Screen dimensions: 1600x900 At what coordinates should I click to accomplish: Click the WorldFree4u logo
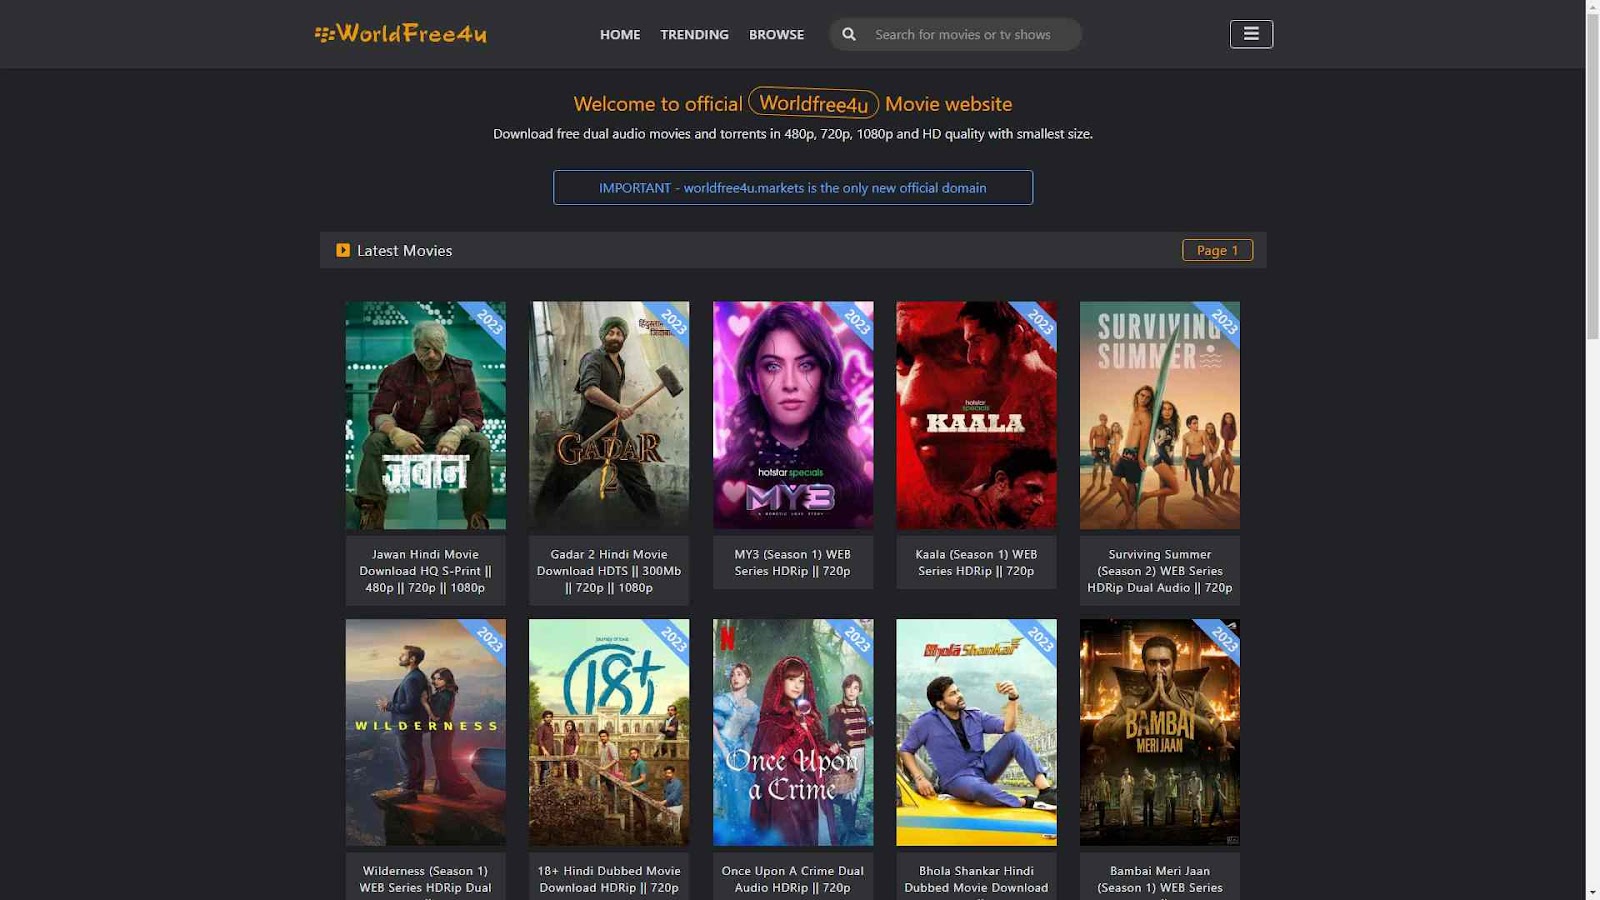[401, 34]
